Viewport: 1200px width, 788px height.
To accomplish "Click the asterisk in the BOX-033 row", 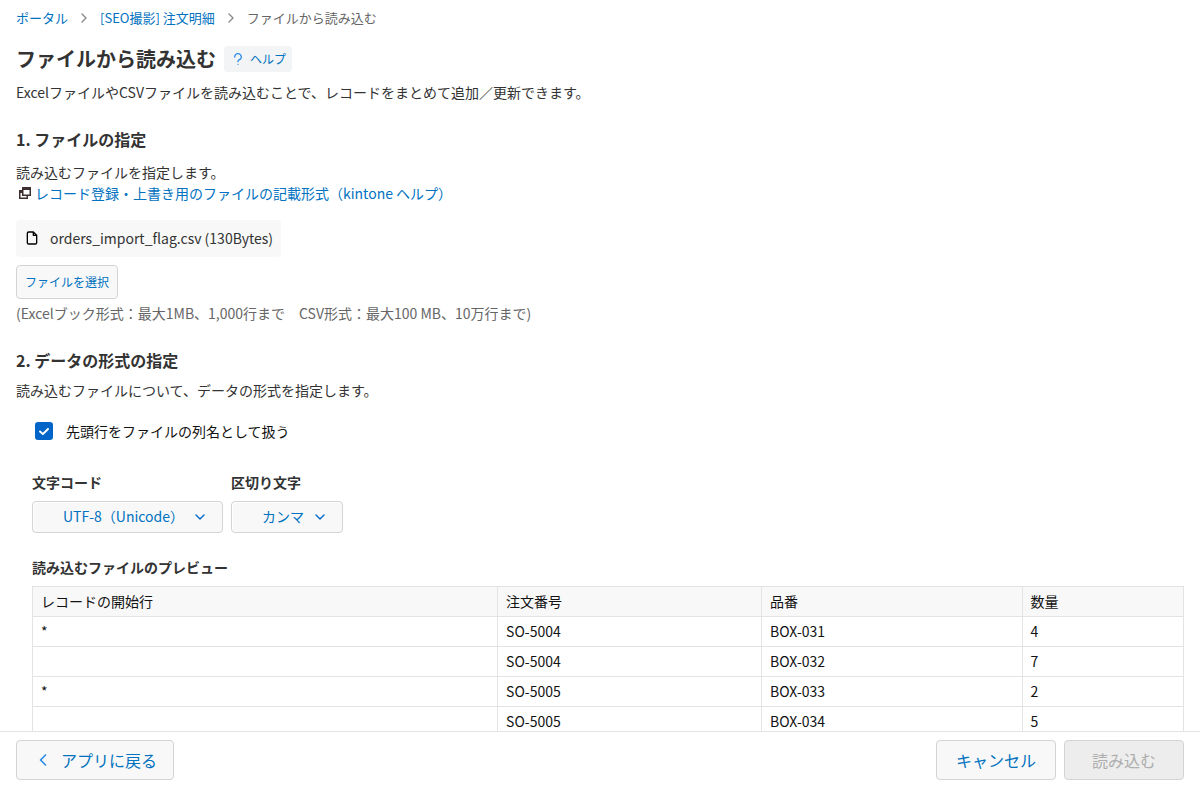I will [x=44, y=691].
